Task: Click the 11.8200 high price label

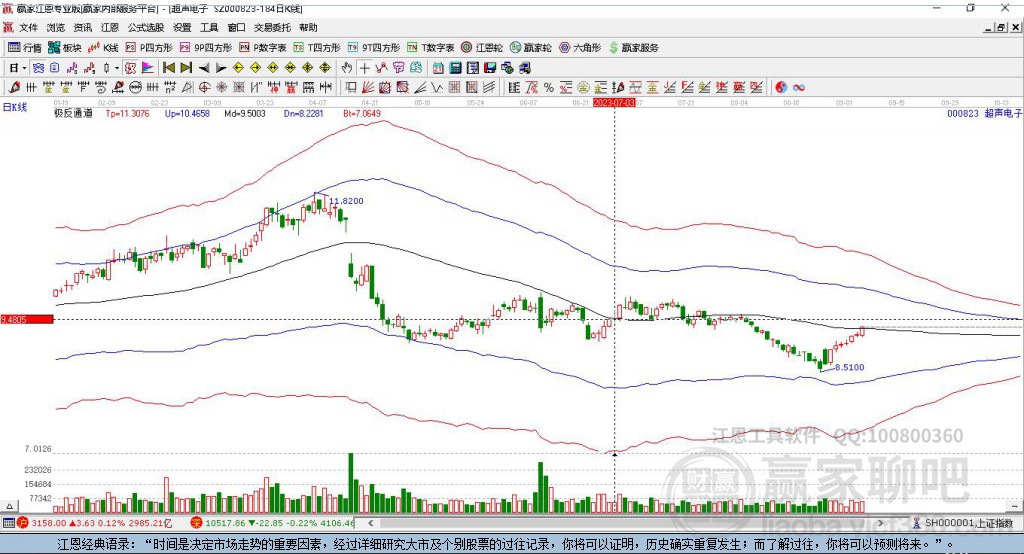Action: [x=346, y=201]
